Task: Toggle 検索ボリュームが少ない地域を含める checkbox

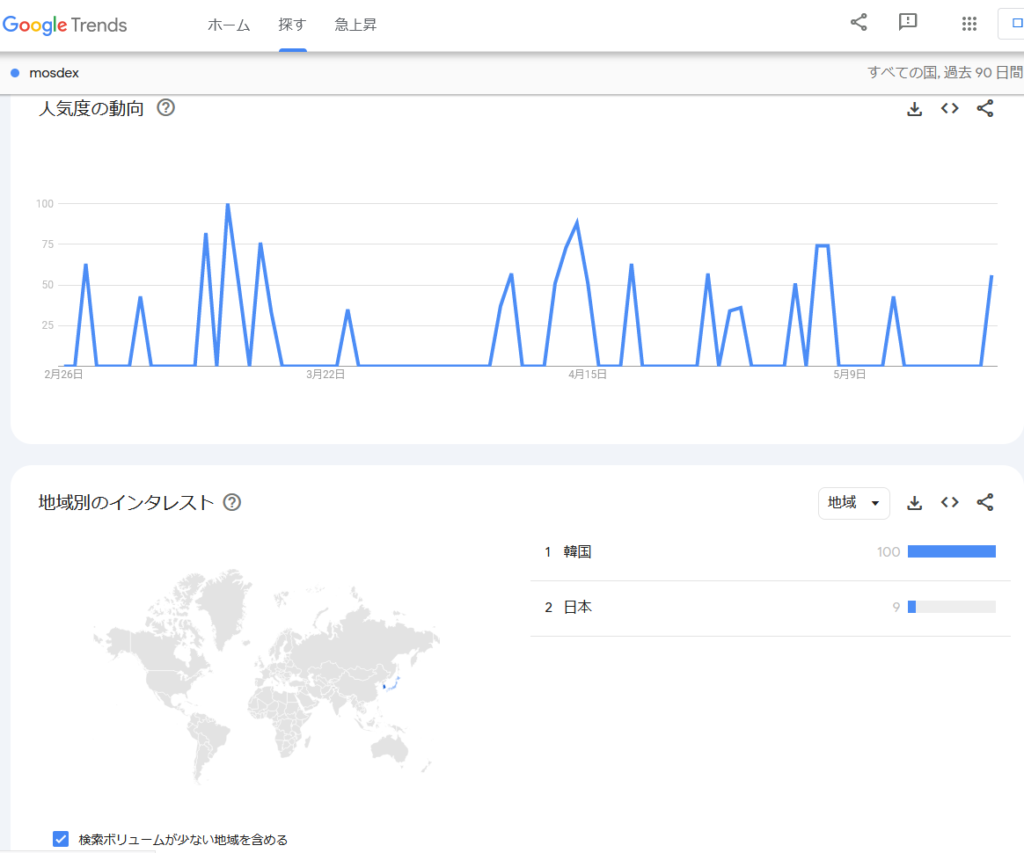Action: [61, 839]
